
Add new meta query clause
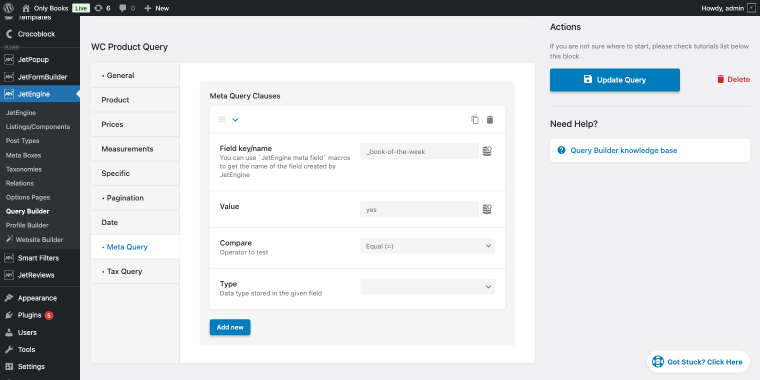tap(230, 327)
